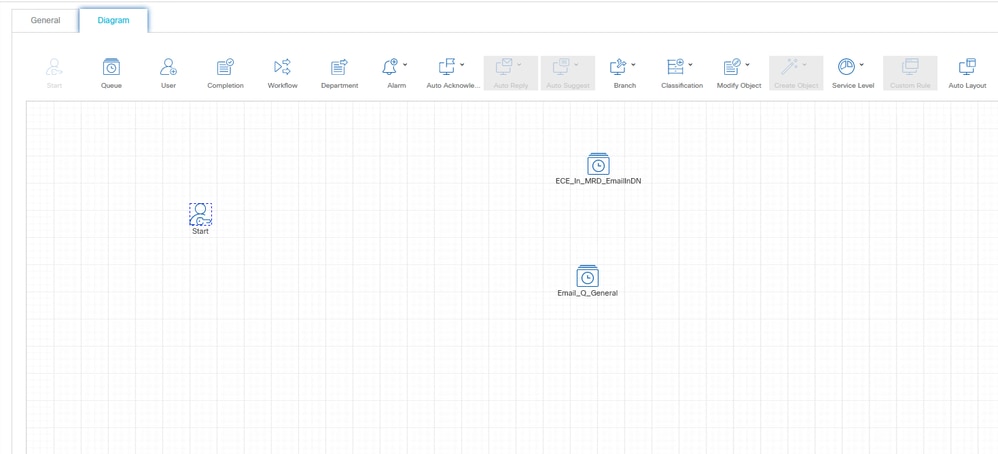Click the Auto Acknowledge icon
The height and width of the screenshot is (454, 998).
coord(447,66)
